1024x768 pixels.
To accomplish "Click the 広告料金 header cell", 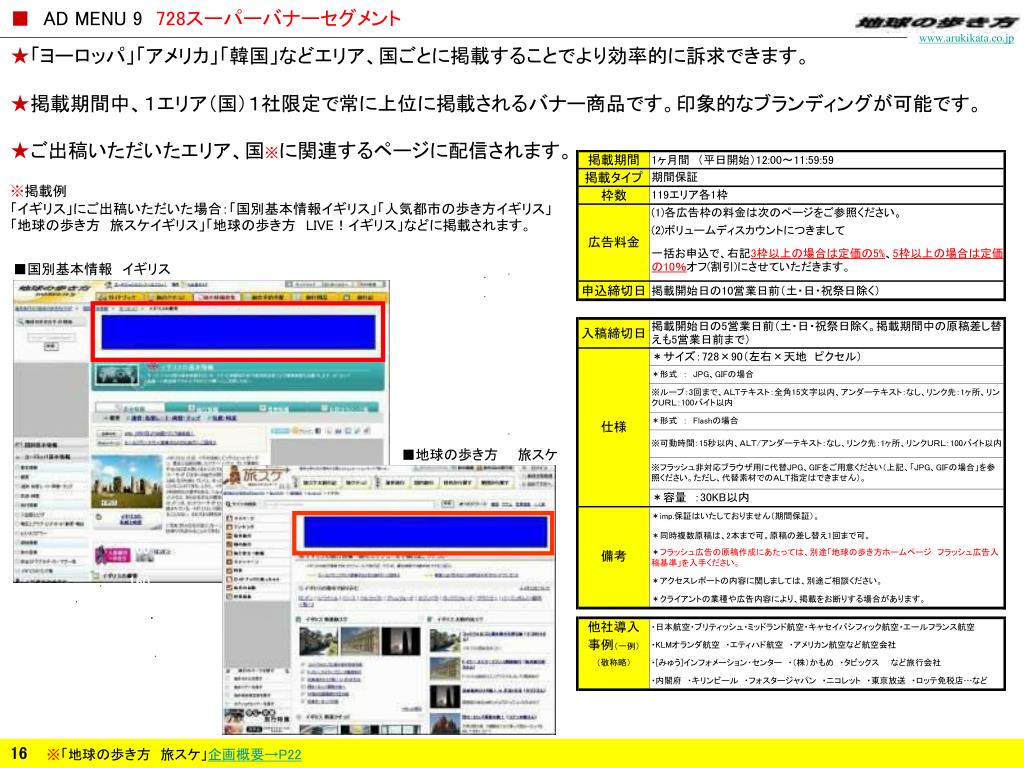I will coord(613,242).
